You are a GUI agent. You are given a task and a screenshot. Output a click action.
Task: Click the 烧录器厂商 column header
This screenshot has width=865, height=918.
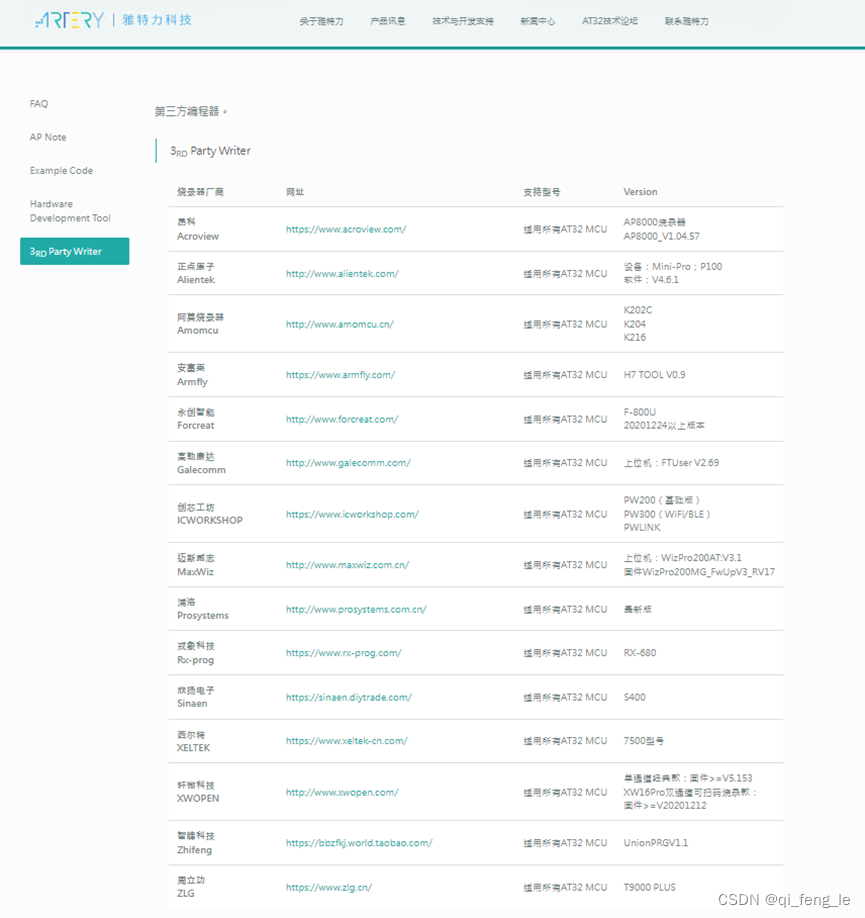point(200,191)
